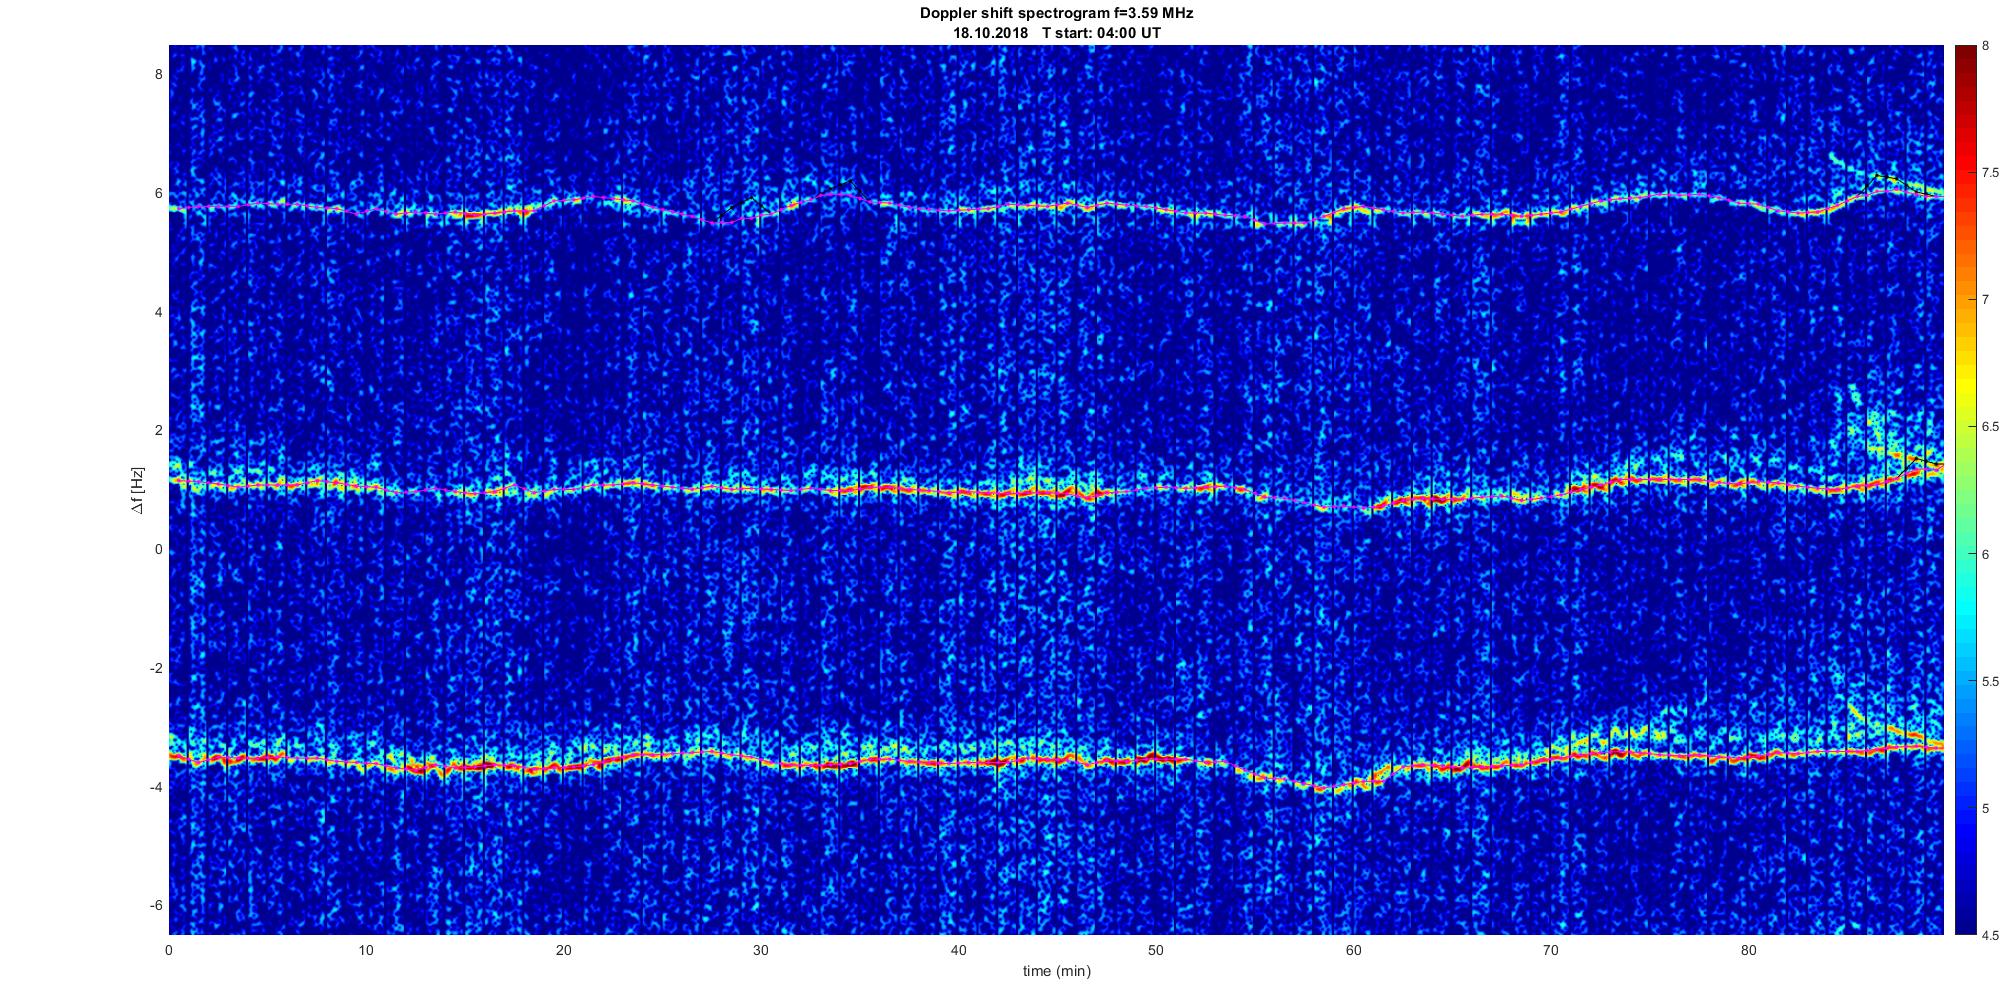
Task: Click the y-axis tick label '8'
Action: (x=158, y=75)
